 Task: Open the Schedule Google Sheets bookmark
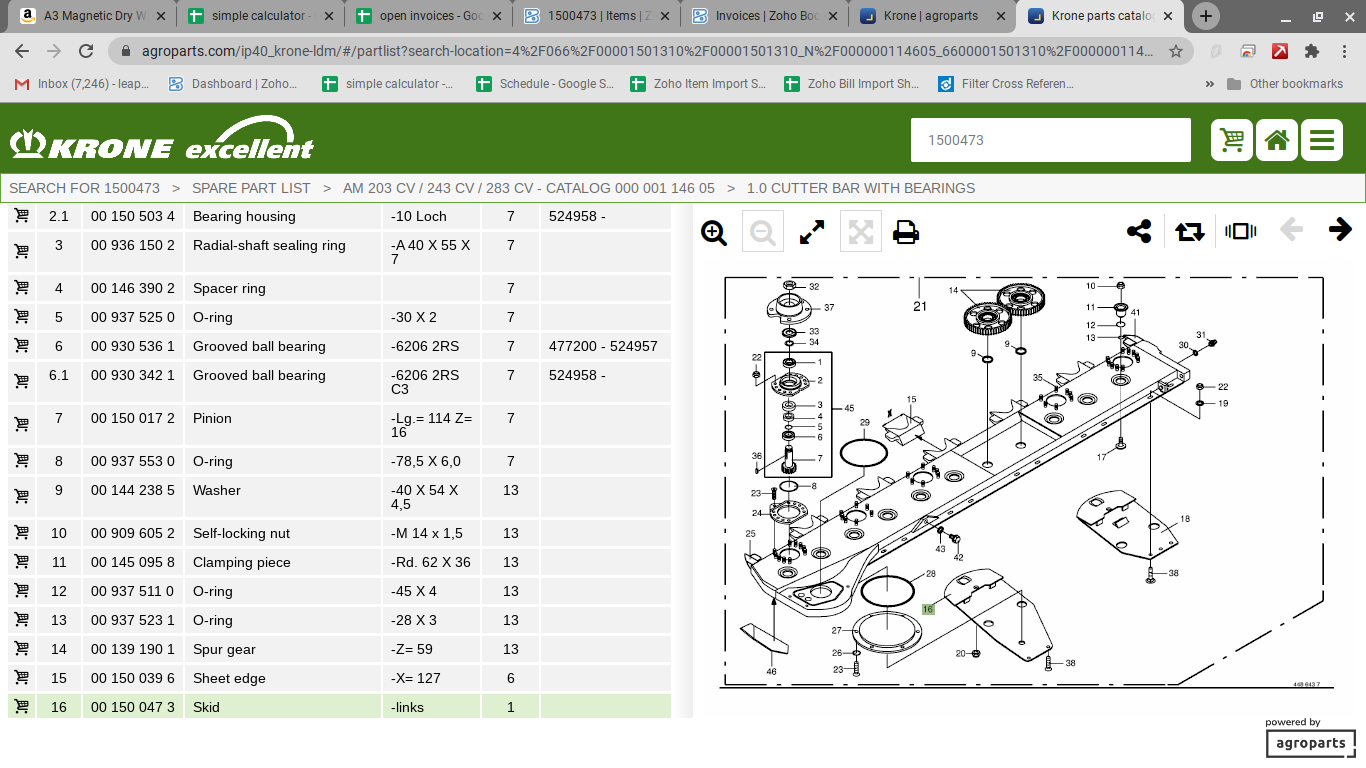(544, 84)
